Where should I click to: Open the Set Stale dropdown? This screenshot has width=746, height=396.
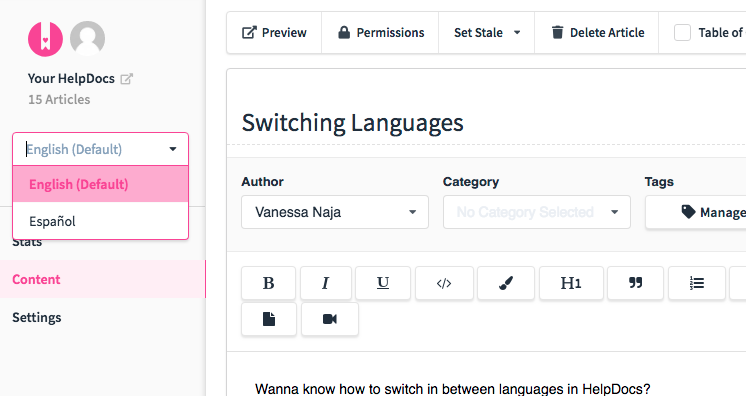[487, 32]
